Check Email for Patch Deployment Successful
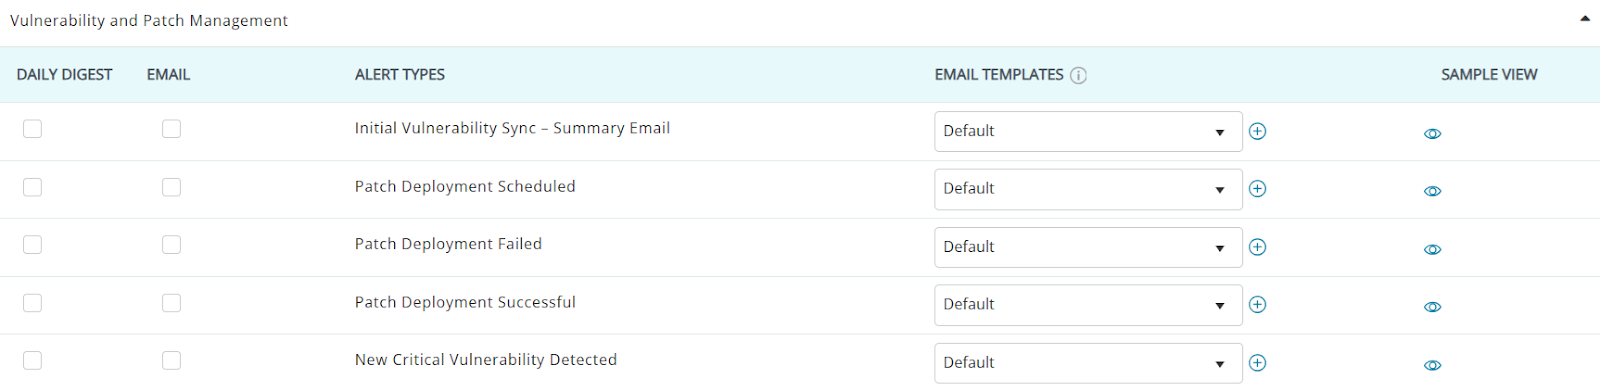The image size is (1600, 391). [172, 303]
